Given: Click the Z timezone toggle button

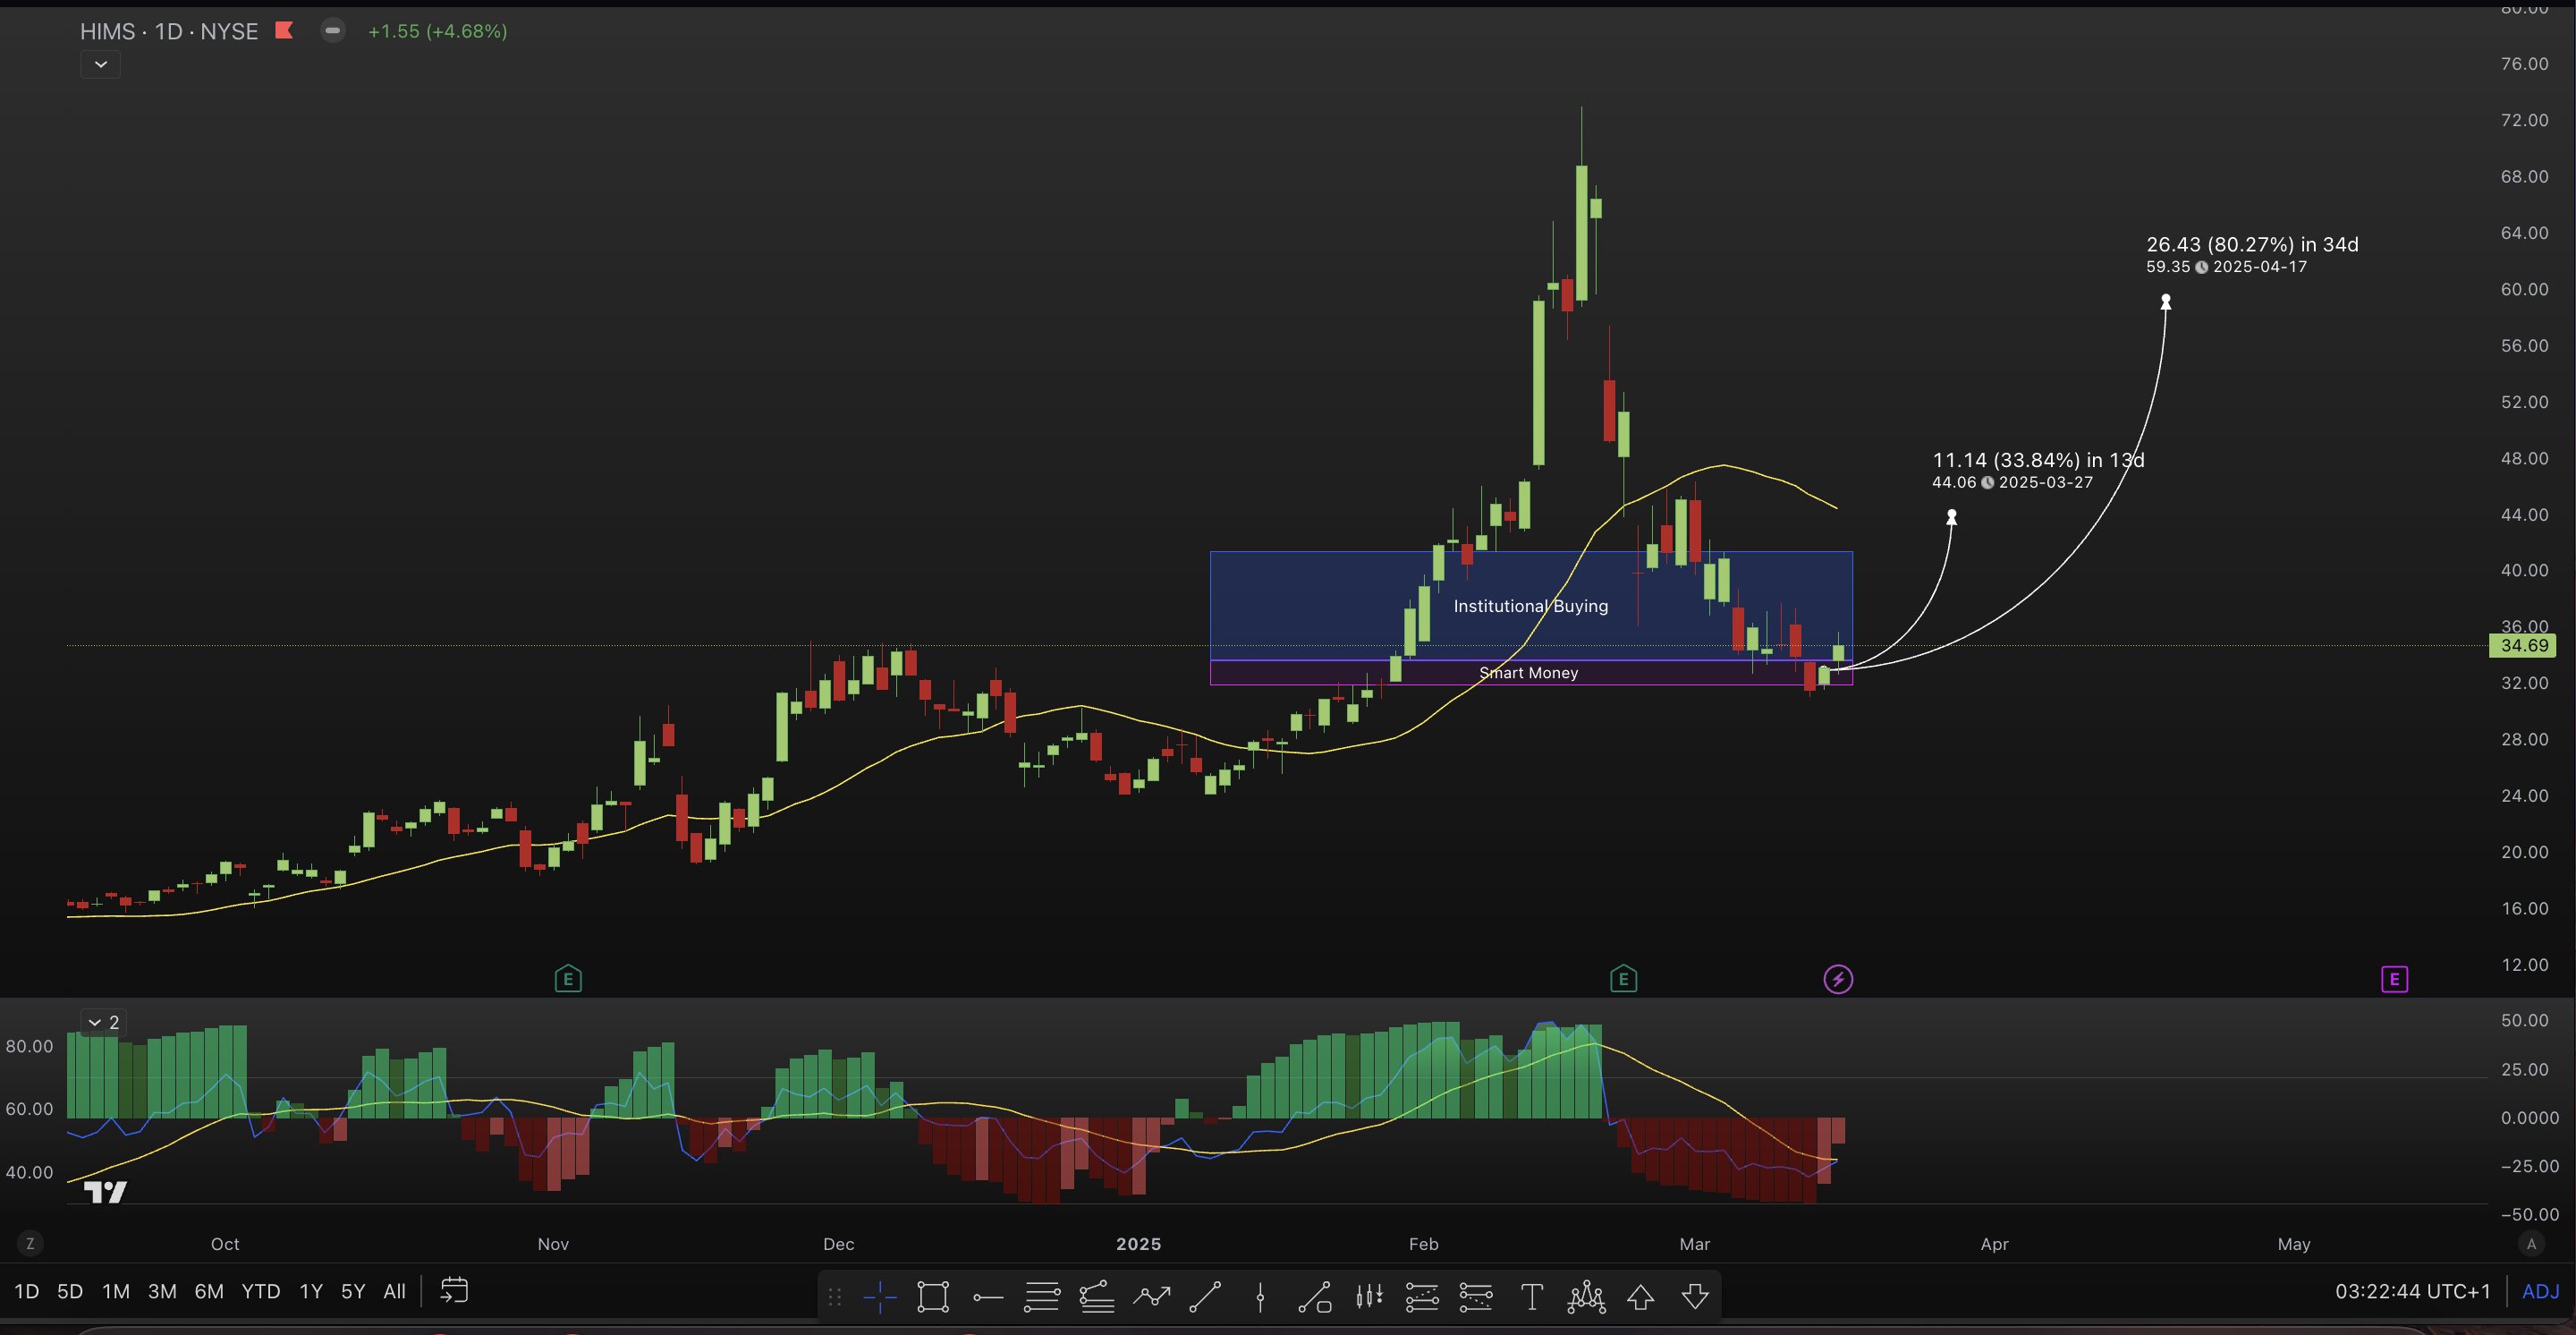Looking at the screenshot, I should tap(30, 1244).
